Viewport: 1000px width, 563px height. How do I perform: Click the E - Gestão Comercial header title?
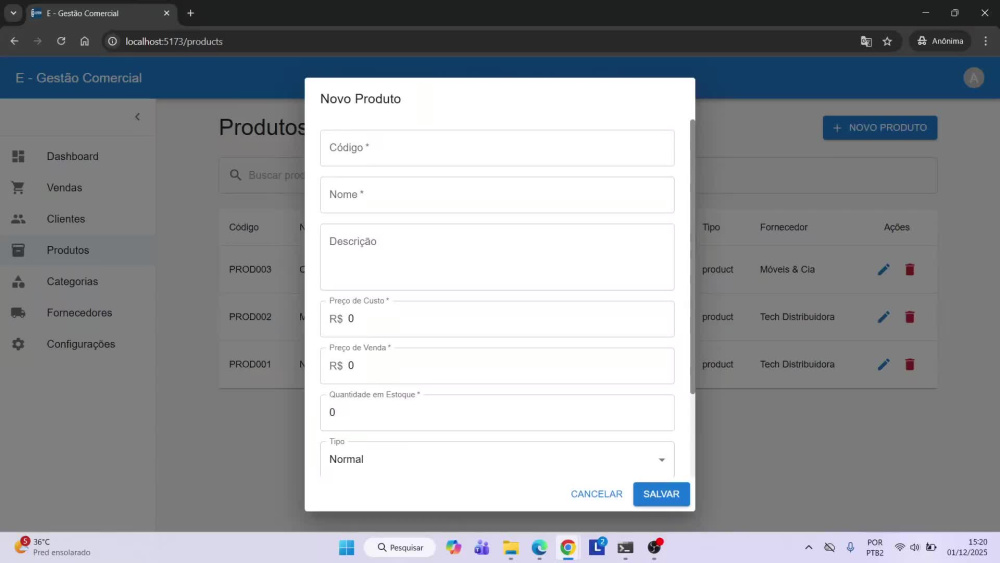[78, 78]
